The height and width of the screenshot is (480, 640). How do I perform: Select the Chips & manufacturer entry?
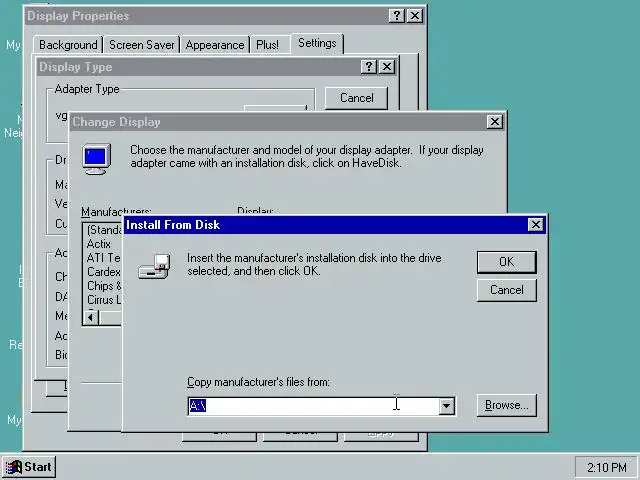[103, 286]
